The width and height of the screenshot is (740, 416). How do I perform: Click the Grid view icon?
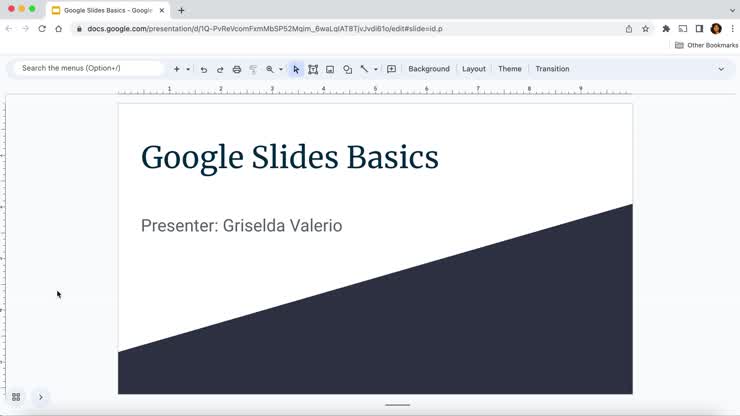16,397
